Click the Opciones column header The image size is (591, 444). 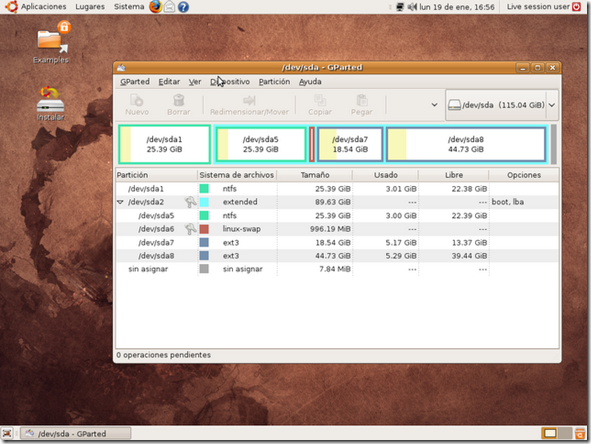(x=524, y=175)
